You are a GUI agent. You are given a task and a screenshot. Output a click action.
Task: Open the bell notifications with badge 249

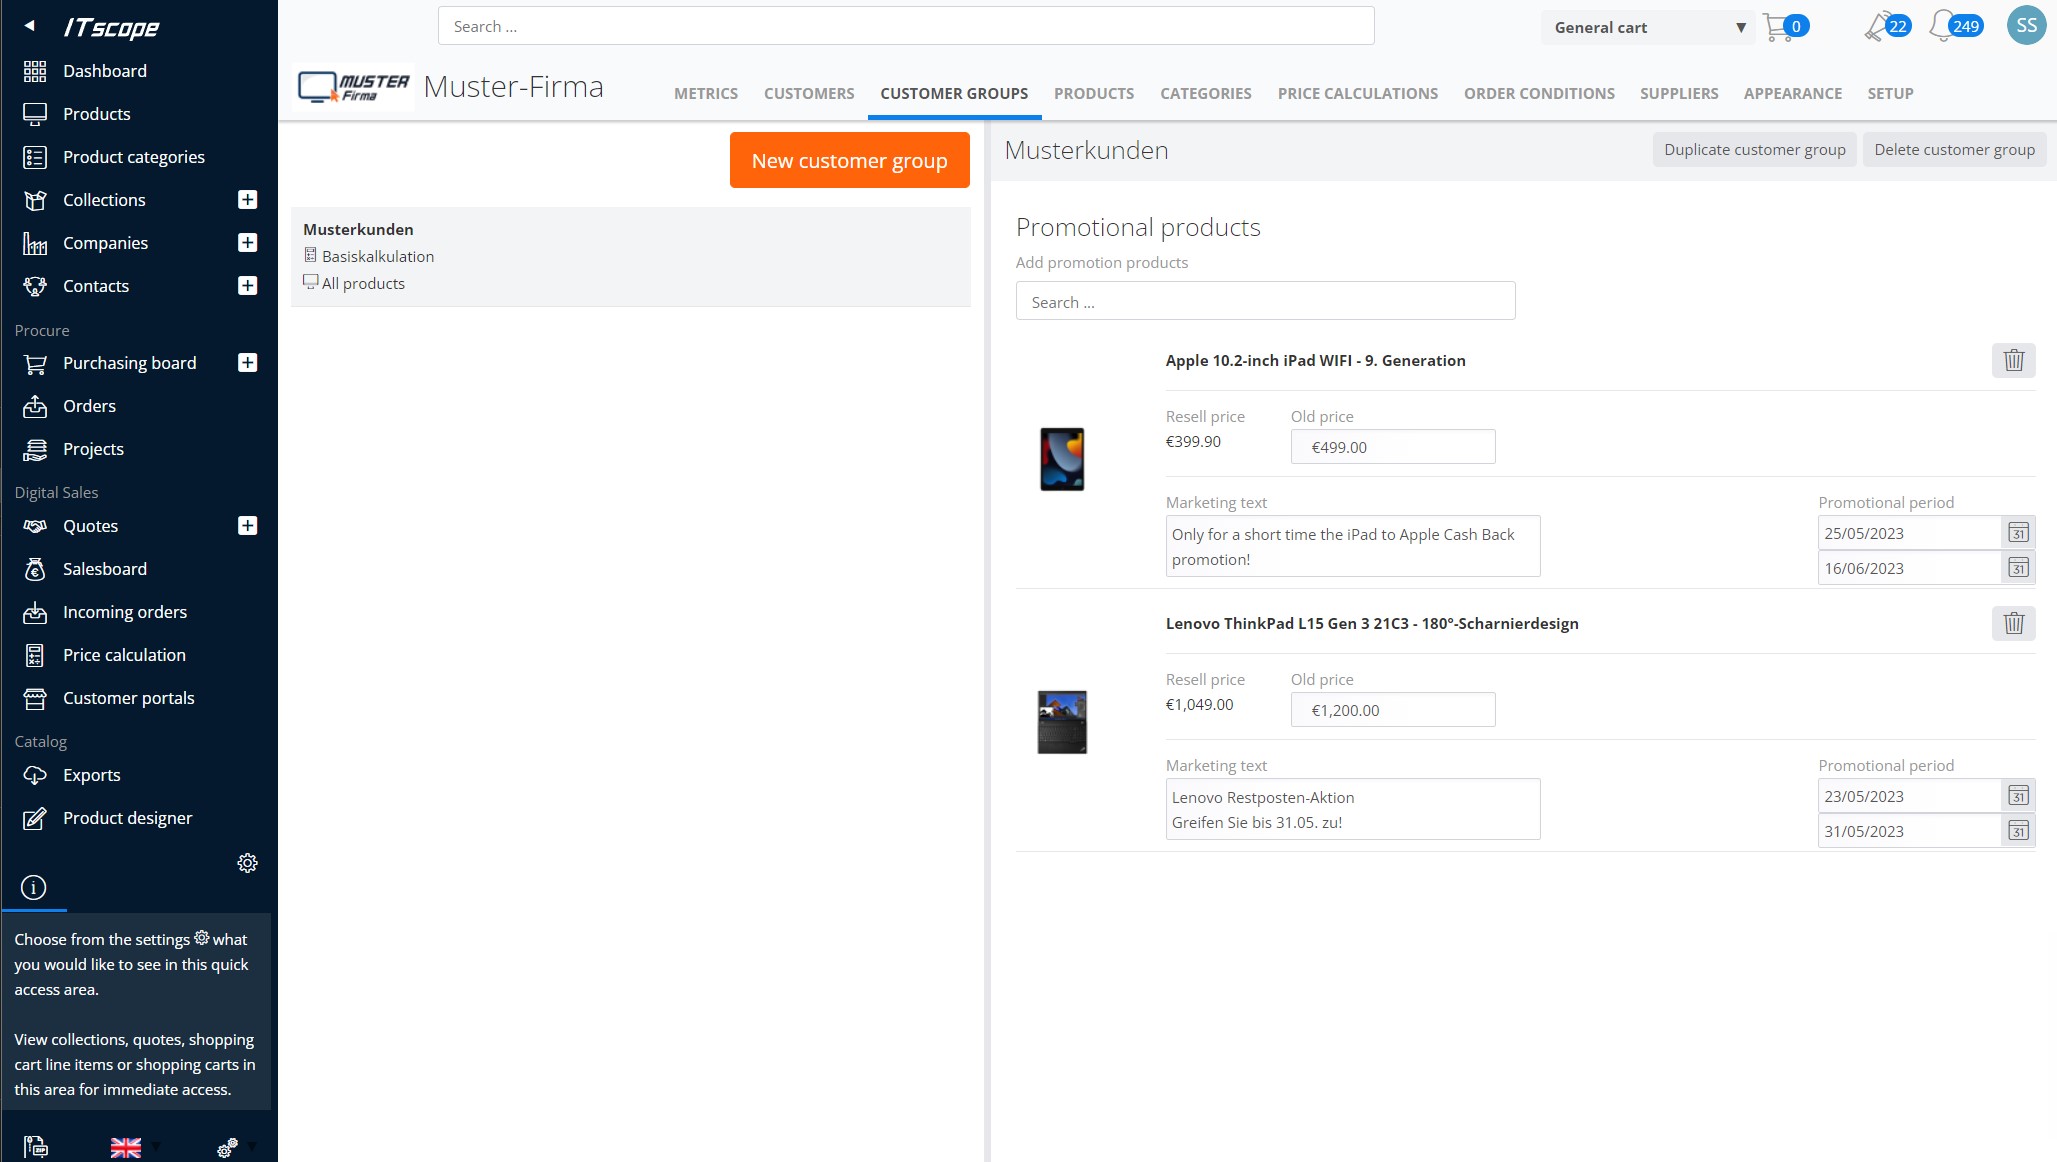[x=1956, y=26]
